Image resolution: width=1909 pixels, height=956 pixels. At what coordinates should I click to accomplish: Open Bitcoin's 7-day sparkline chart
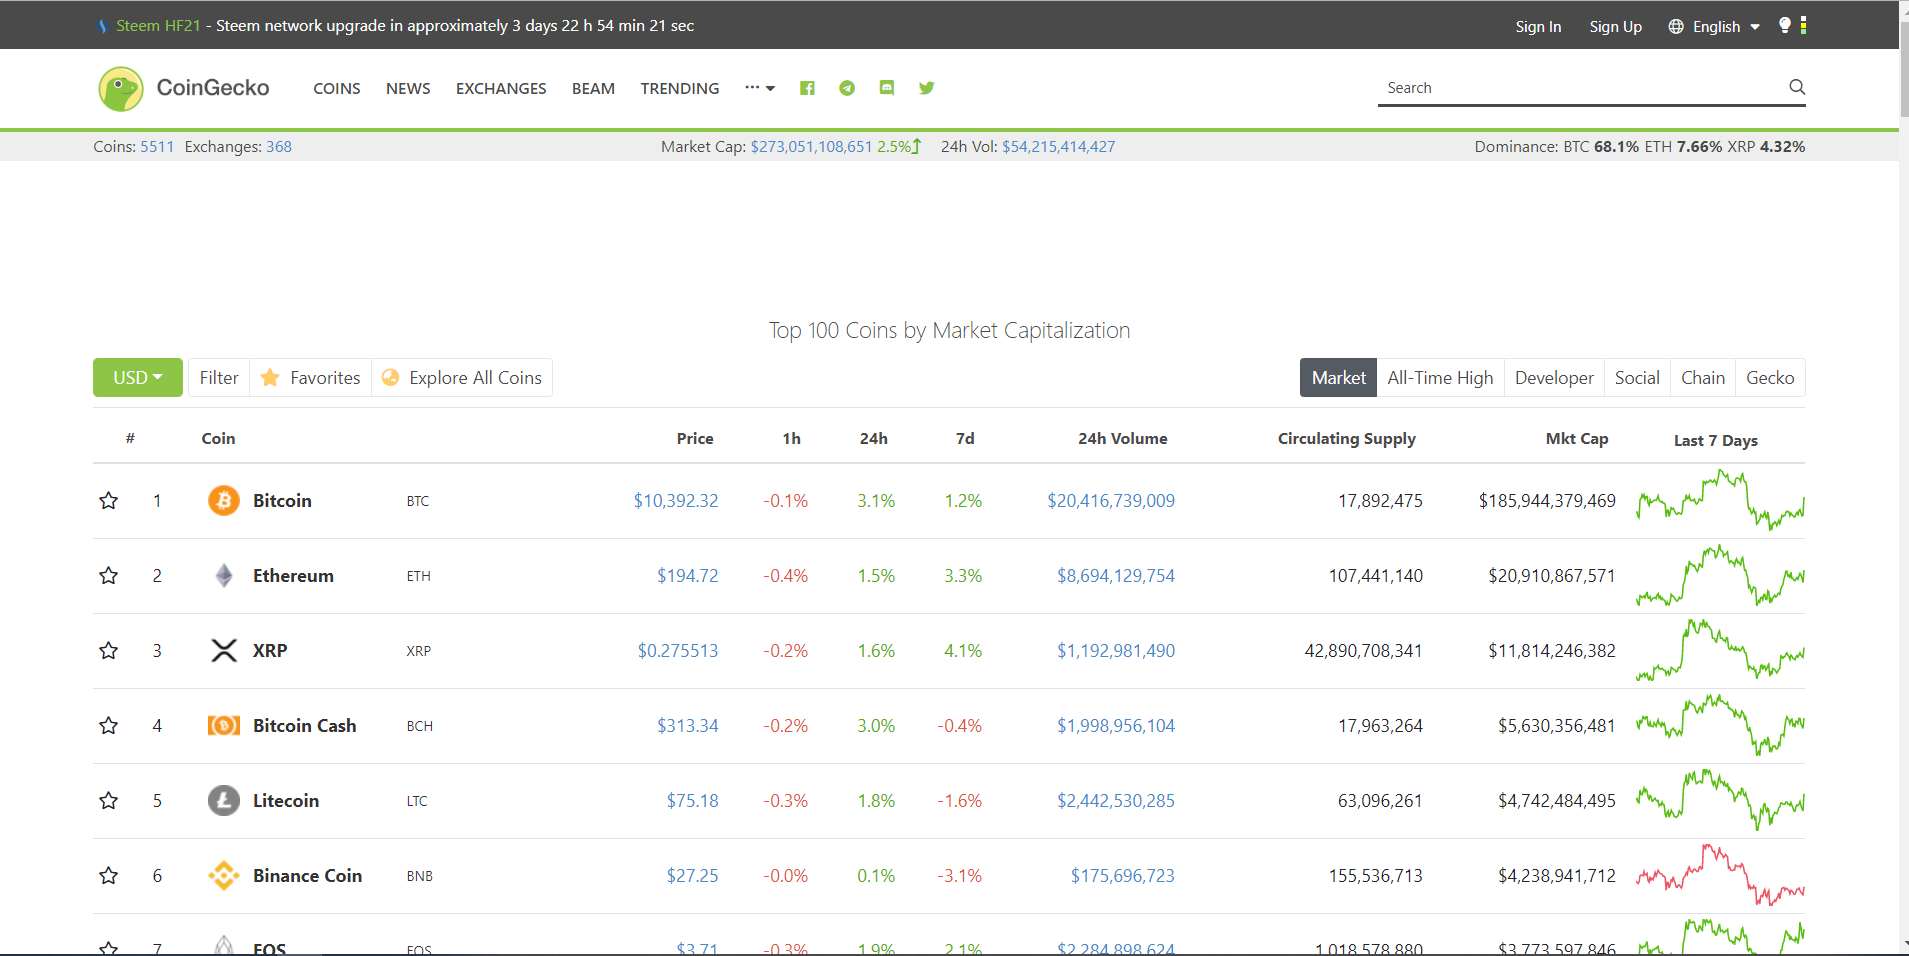1721,500
